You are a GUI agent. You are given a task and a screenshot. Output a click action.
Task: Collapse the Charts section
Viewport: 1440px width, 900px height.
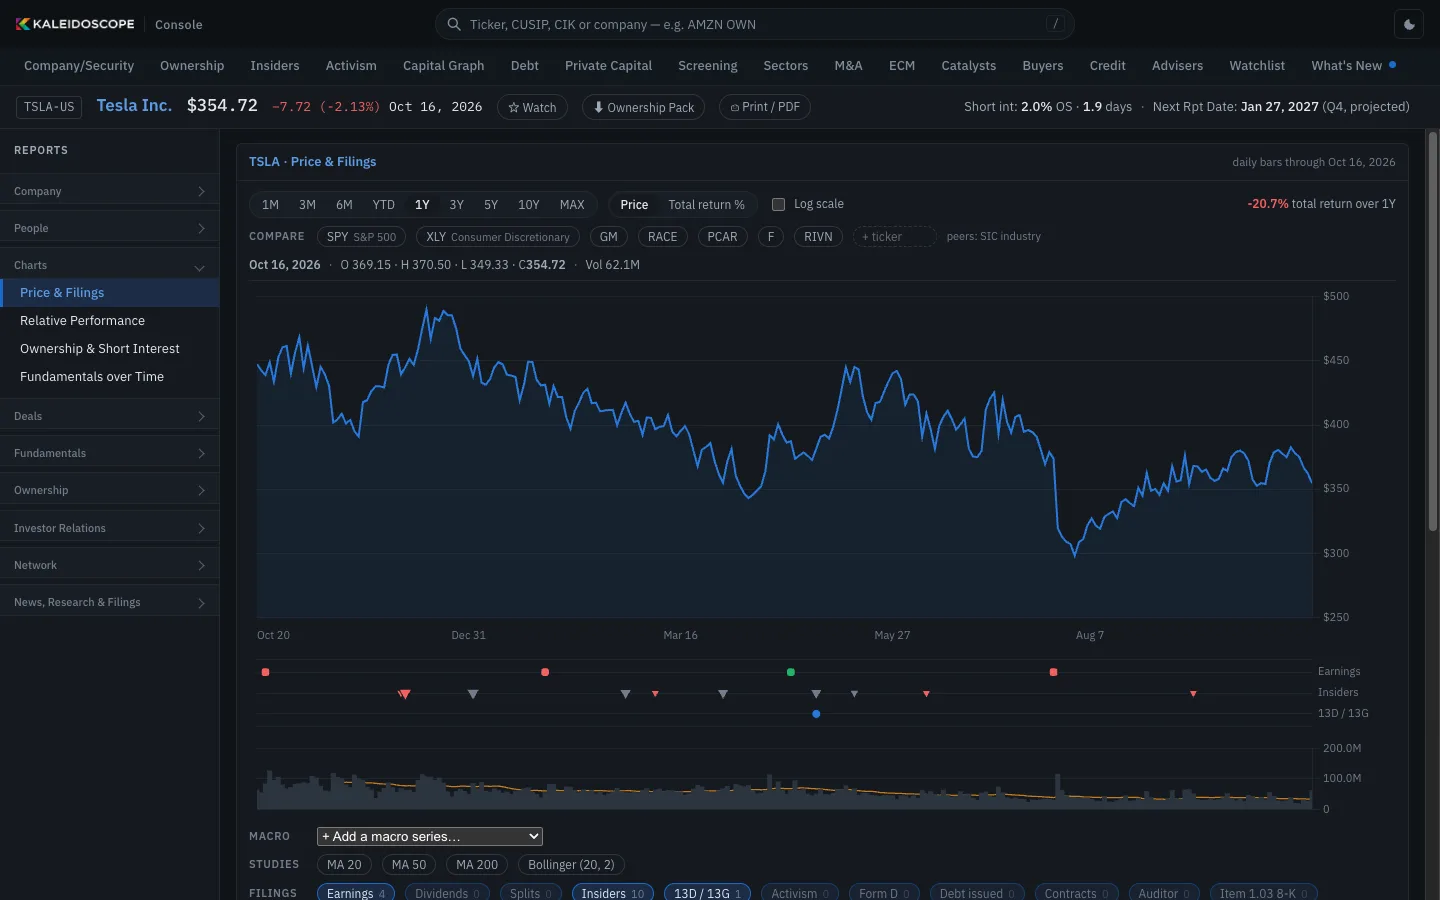point(109,265)
